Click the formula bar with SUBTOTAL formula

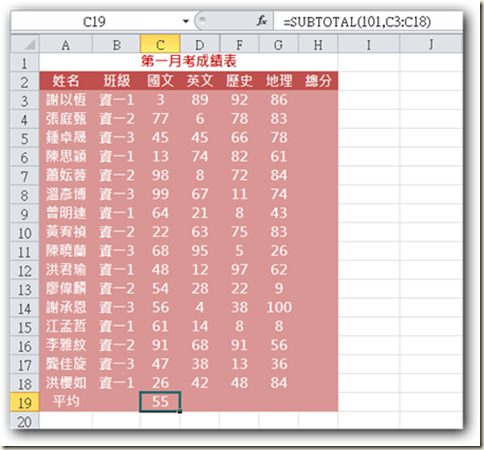[x=367, y=22]
